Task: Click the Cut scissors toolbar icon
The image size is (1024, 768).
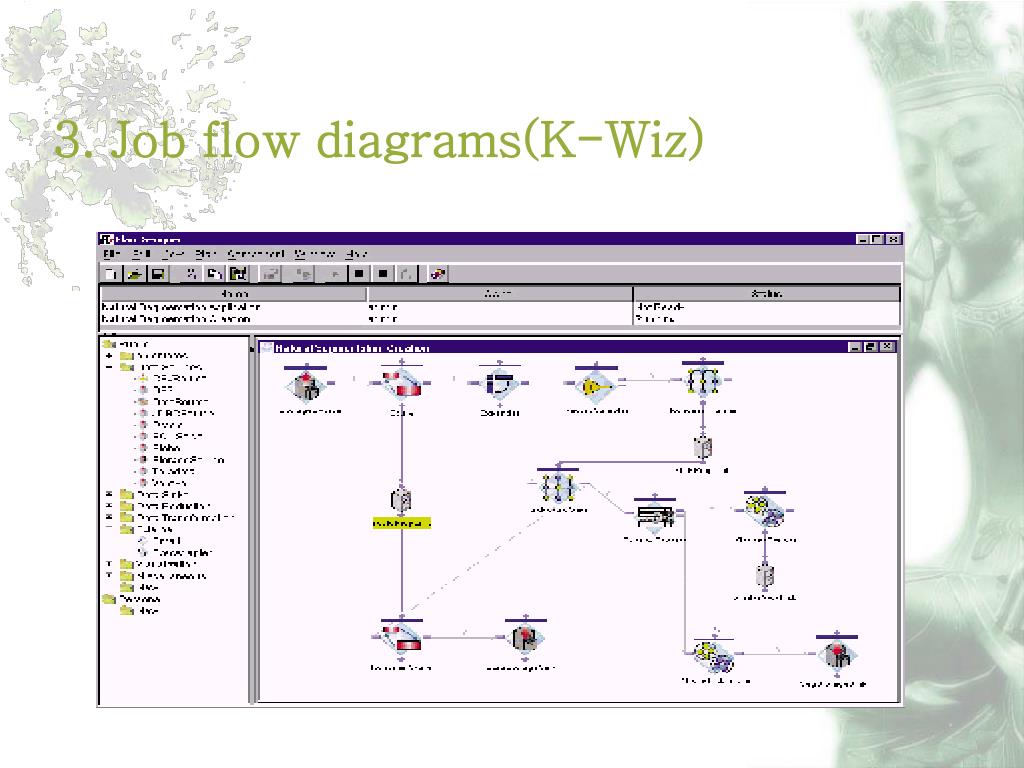Action: coord(191,274)
